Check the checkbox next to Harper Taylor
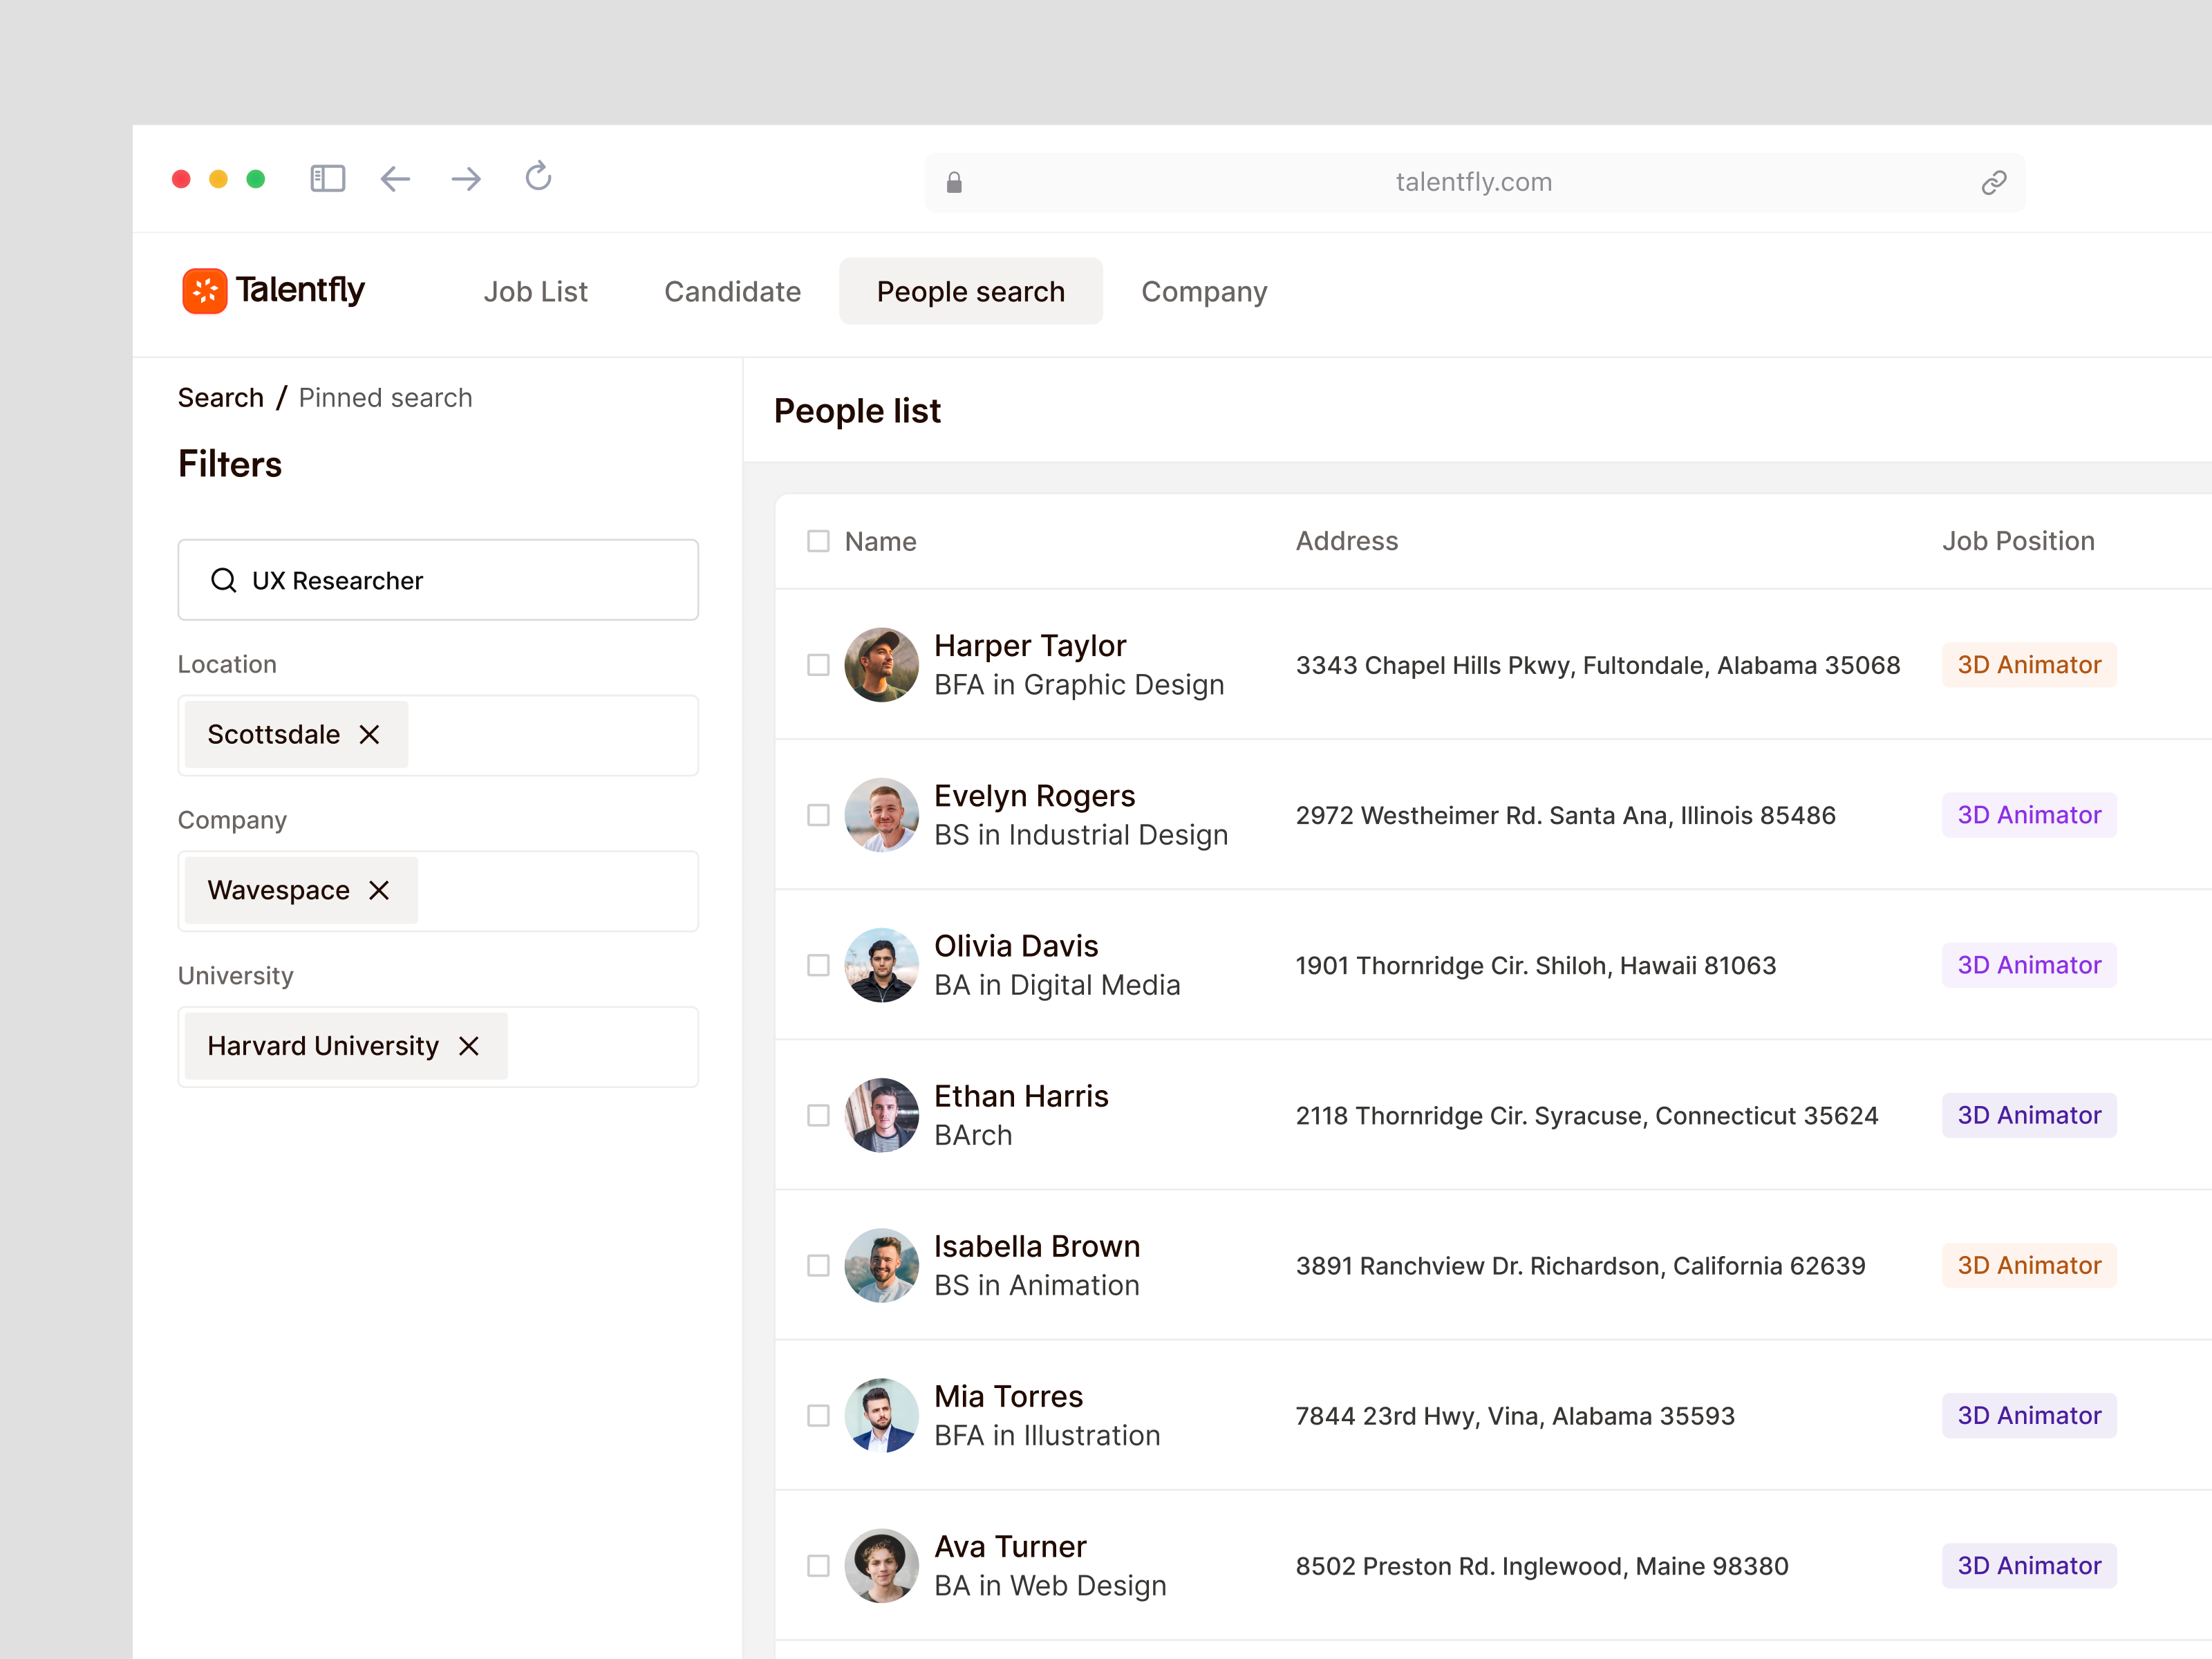The height and width of the screenshot is (1659, 2212). point(818,664)
